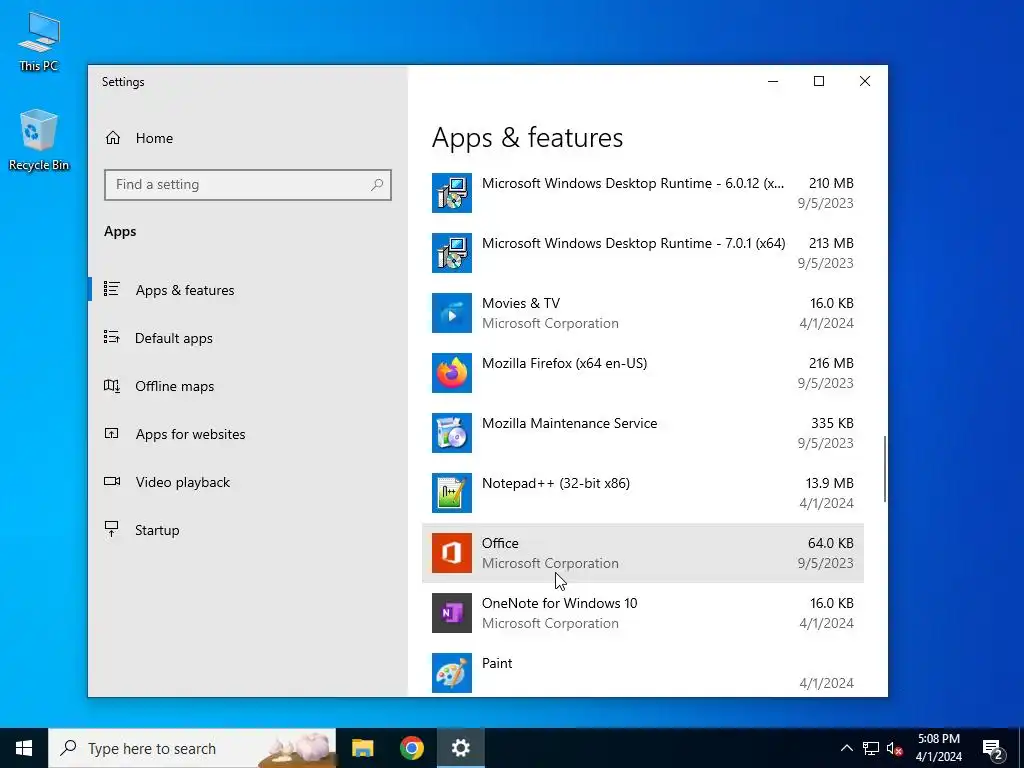The width and height of the screenshot is (1024, 768).
Task: Select Mozilla Firefox (x64 en-US) entry name
Action: [564, 363]
